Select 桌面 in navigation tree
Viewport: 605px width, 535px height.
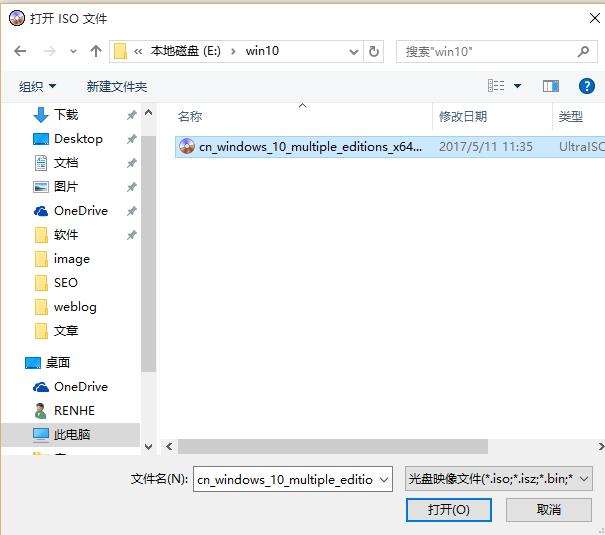57,363
